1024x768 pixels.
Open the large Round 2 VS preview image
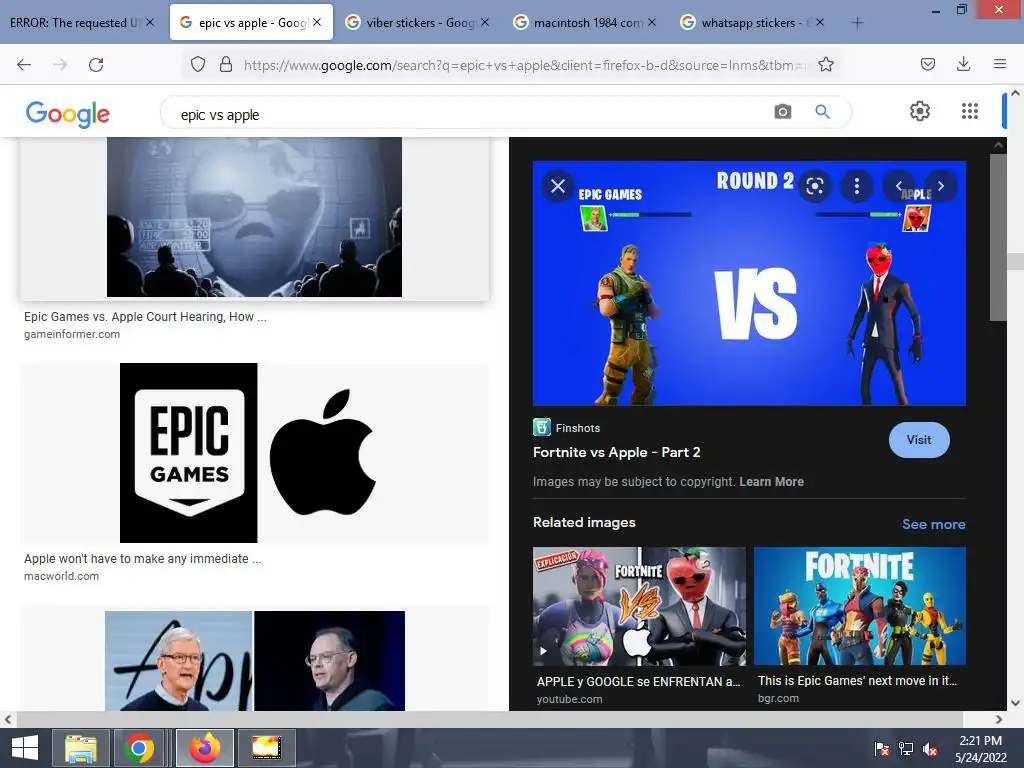749,283
